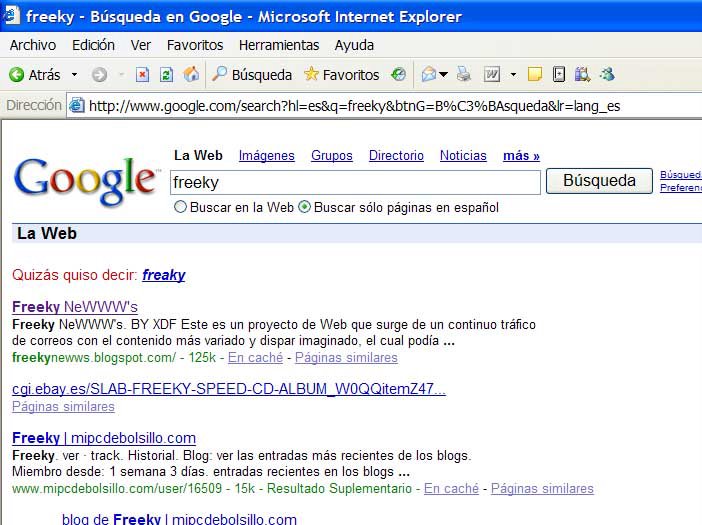Open the Favoritos menu
702x525 pixels.
pyautogui.click(x=195, y=45)
